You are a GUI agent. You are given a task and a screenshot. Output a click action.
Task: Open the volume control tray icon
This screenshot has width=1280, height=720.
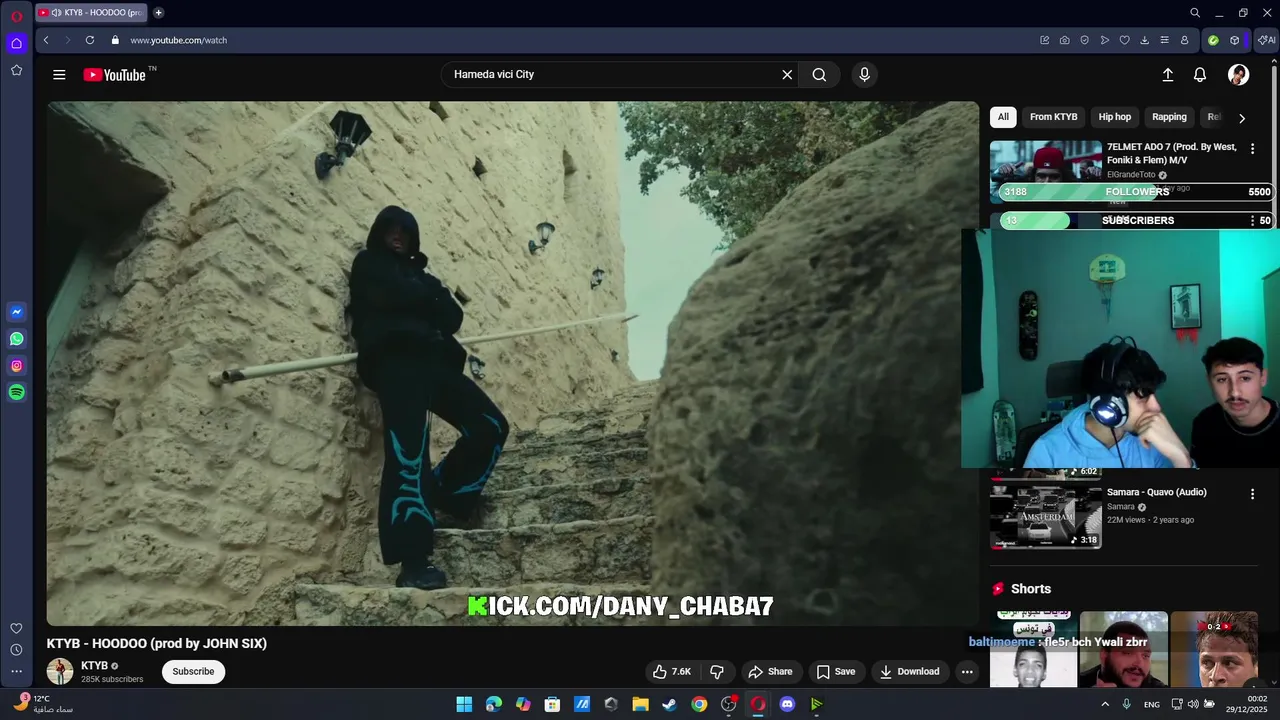point(1192,704)
